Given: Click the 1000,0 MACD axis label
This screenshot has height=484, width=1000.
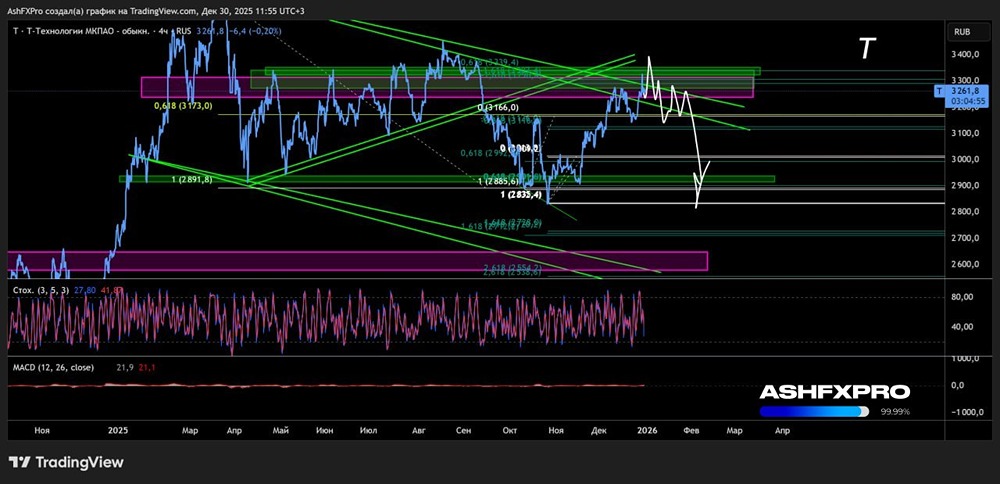Looking at the screenshot, I should pyautogui.click(x=965, y=359).
